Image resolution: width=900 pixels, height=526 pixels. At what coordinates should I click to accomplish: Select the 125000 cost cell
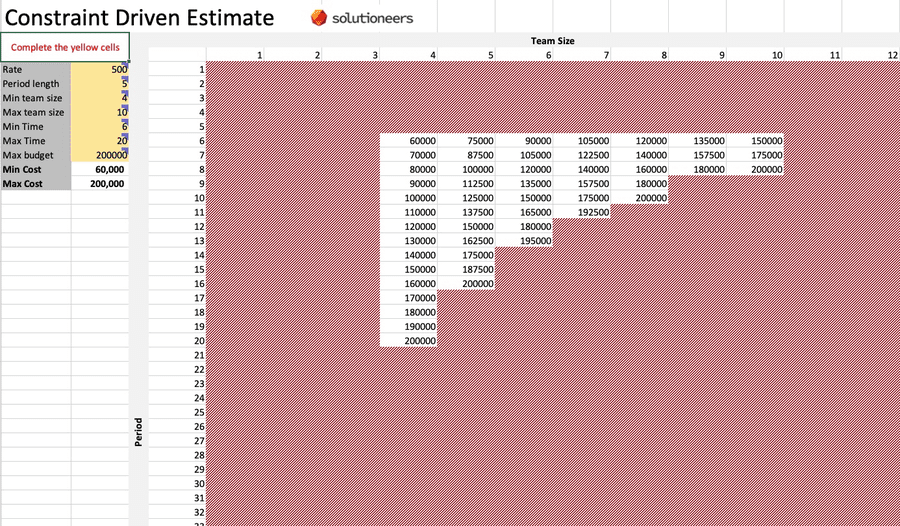click(x=467, y=198)
